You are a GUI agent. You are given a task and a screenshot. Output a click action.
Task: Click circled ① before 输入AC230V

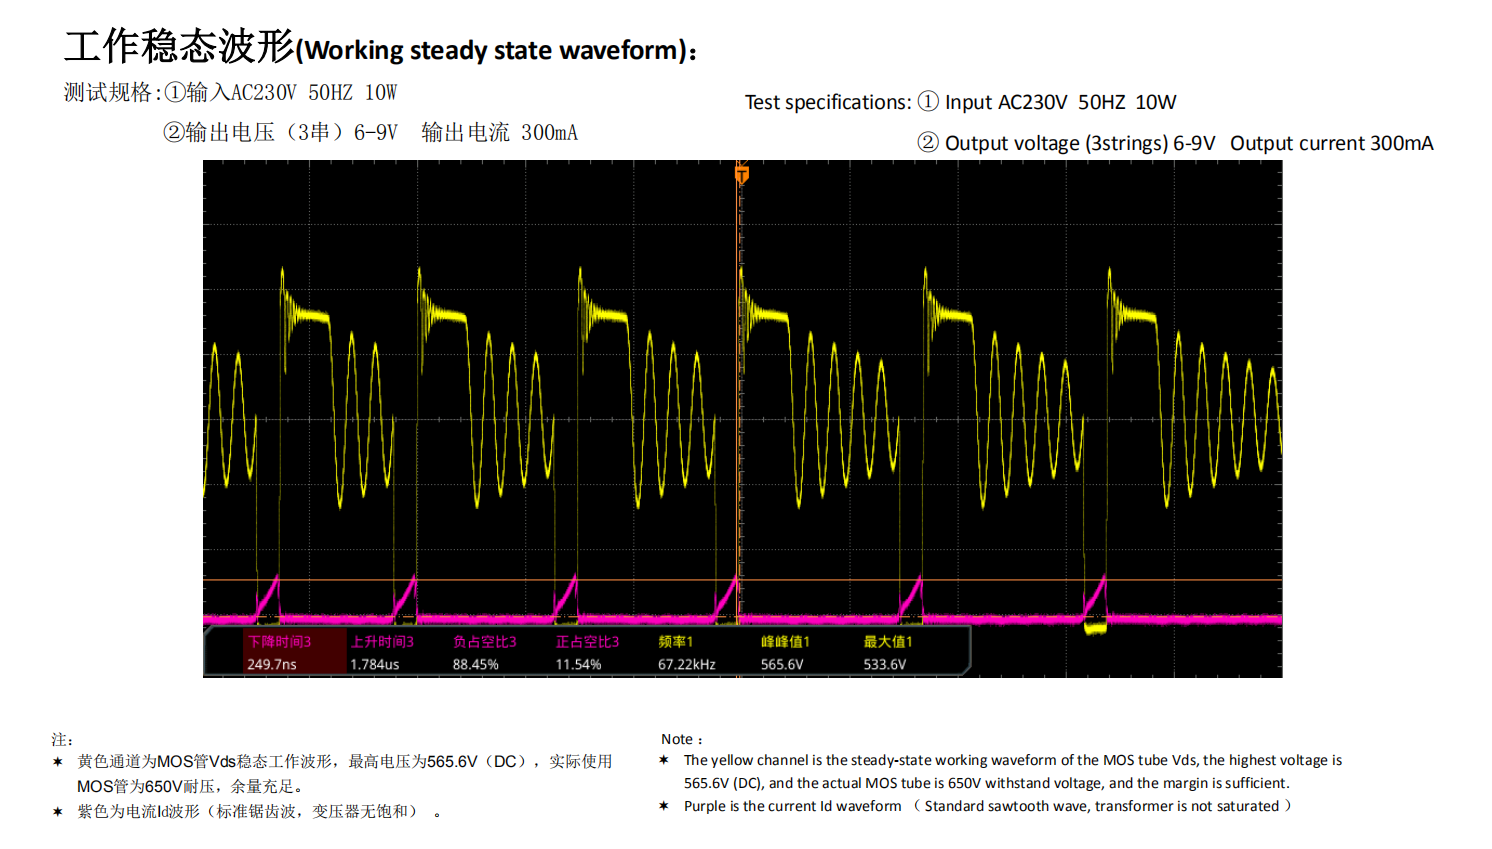tap(174, 93)
